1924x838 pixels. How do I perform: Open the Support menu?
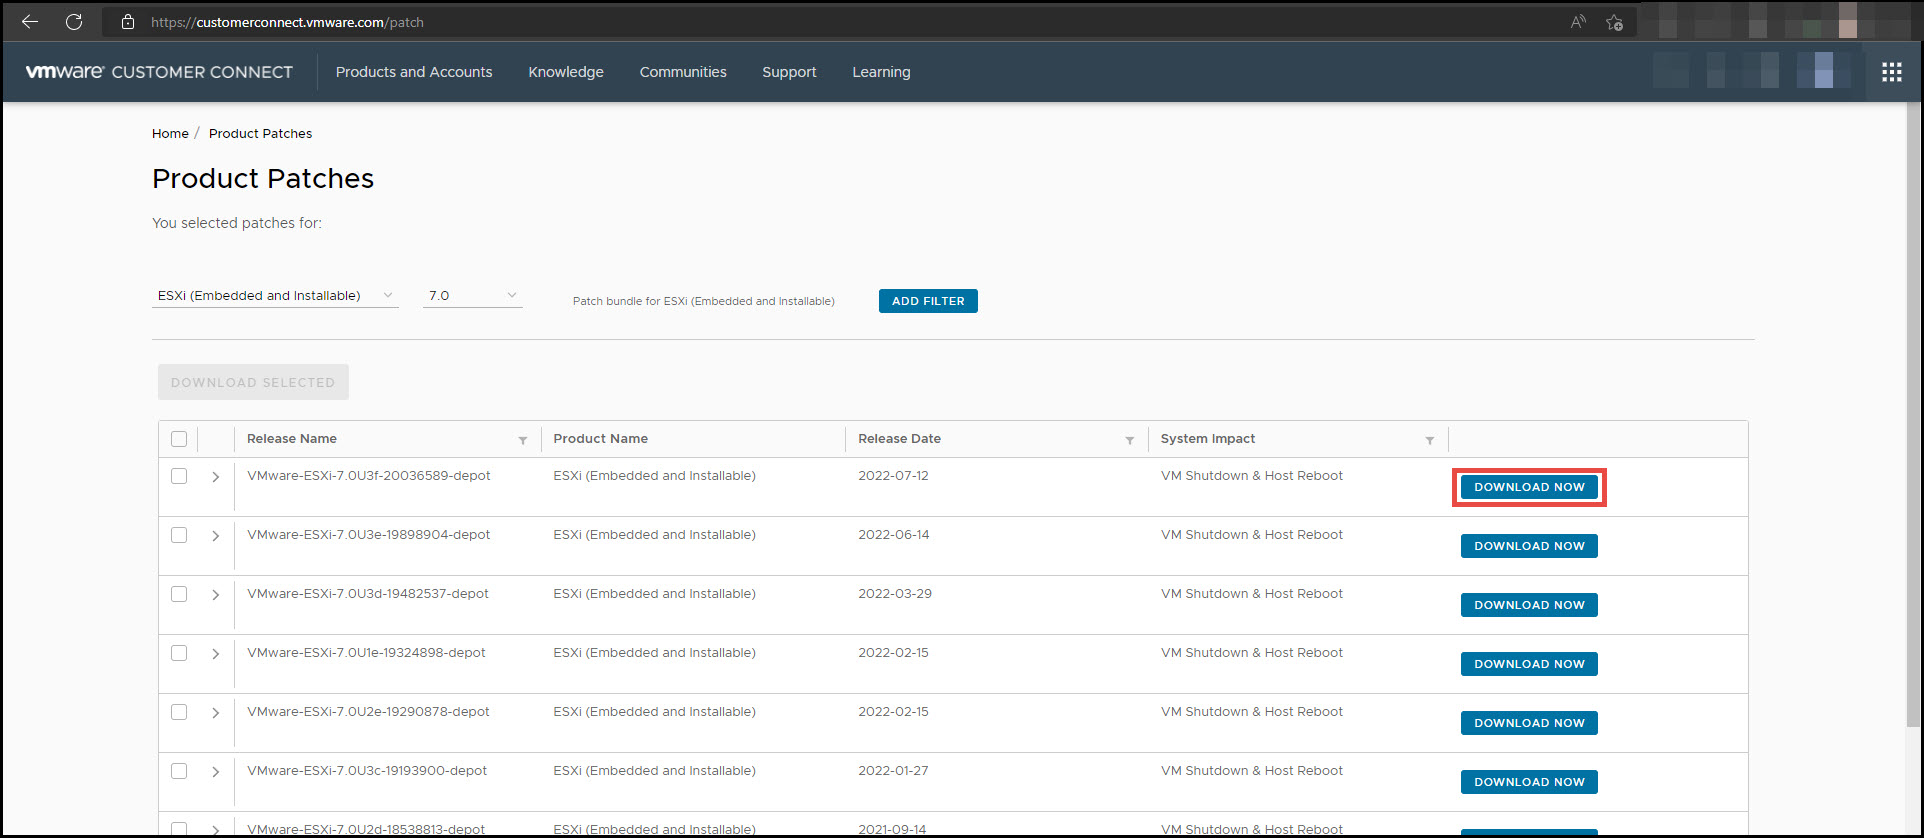point(789,72)
